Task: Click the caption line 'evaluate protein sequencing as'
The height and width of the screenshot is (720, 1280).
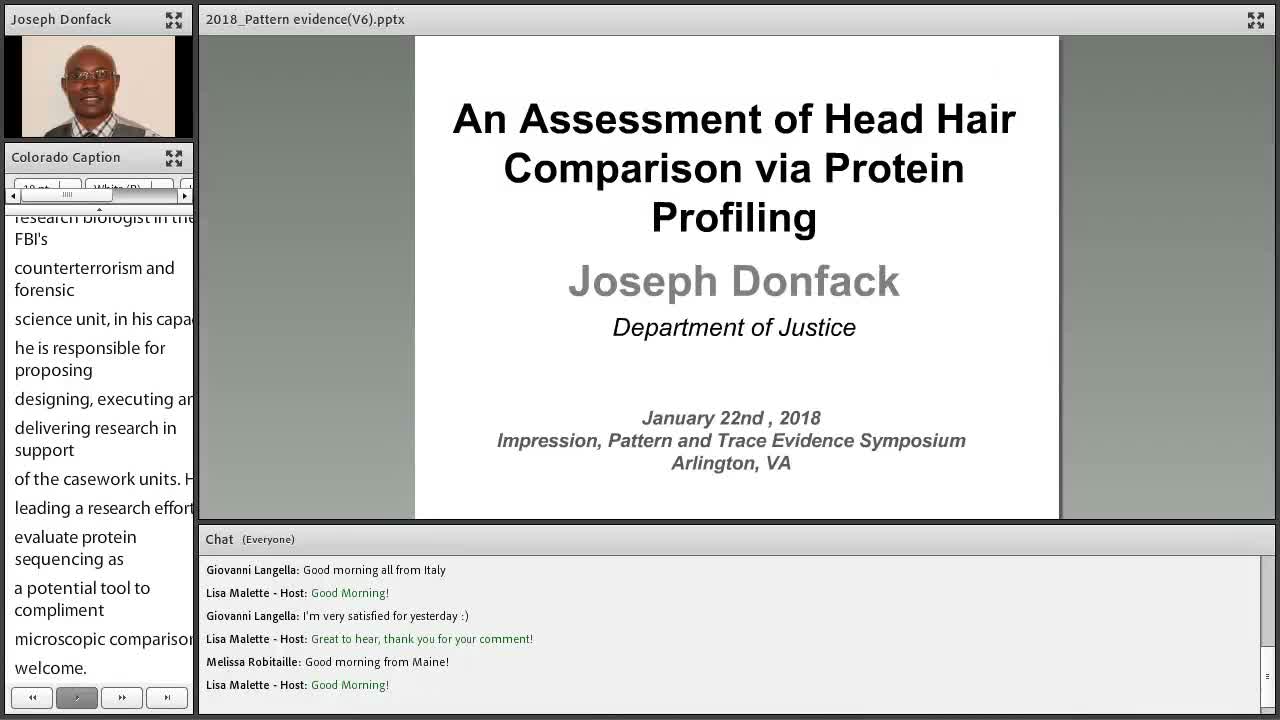Action: pyautogui.click(x=75, y=548)
